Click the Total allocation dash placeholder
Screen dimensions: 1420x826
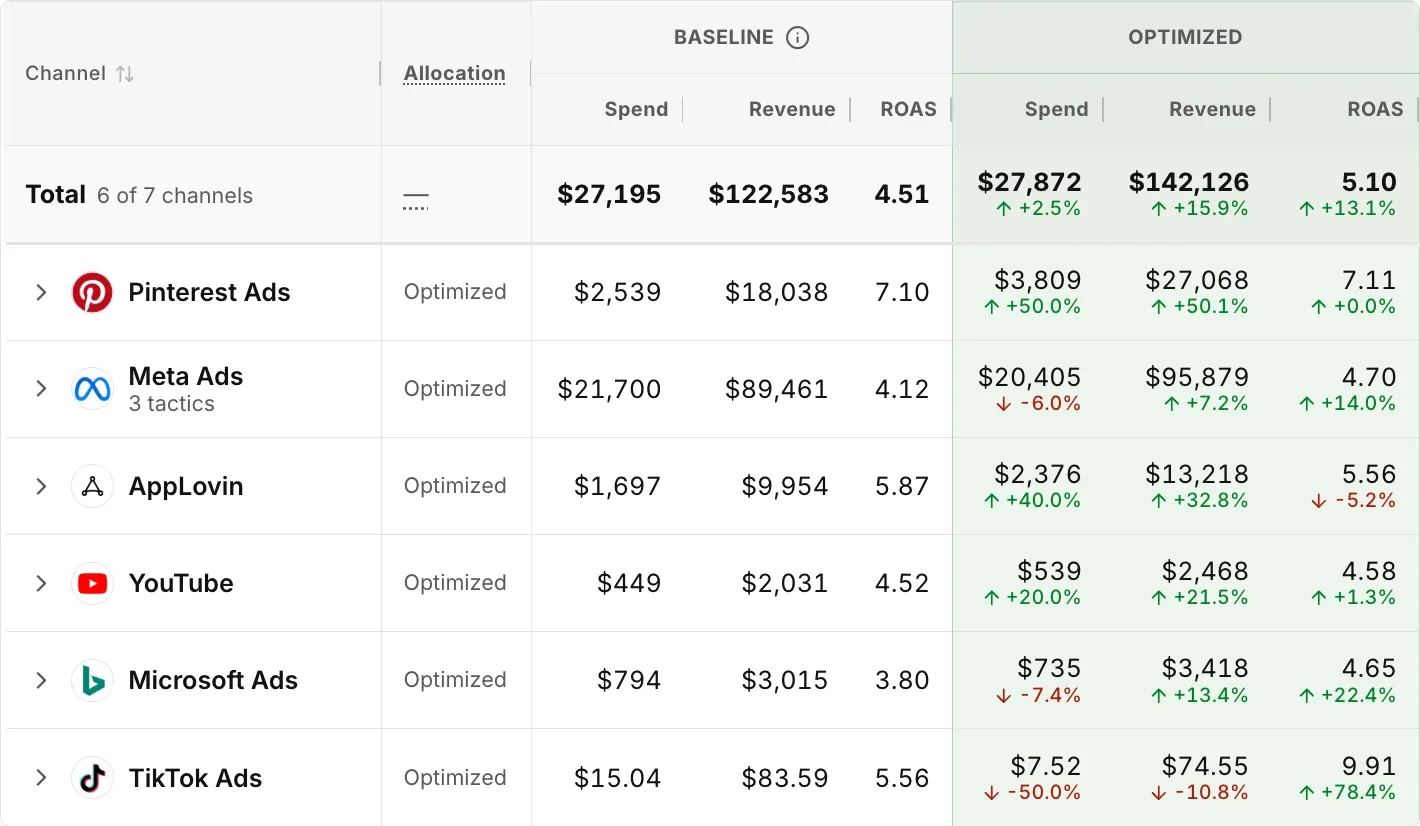pos(415,199)
